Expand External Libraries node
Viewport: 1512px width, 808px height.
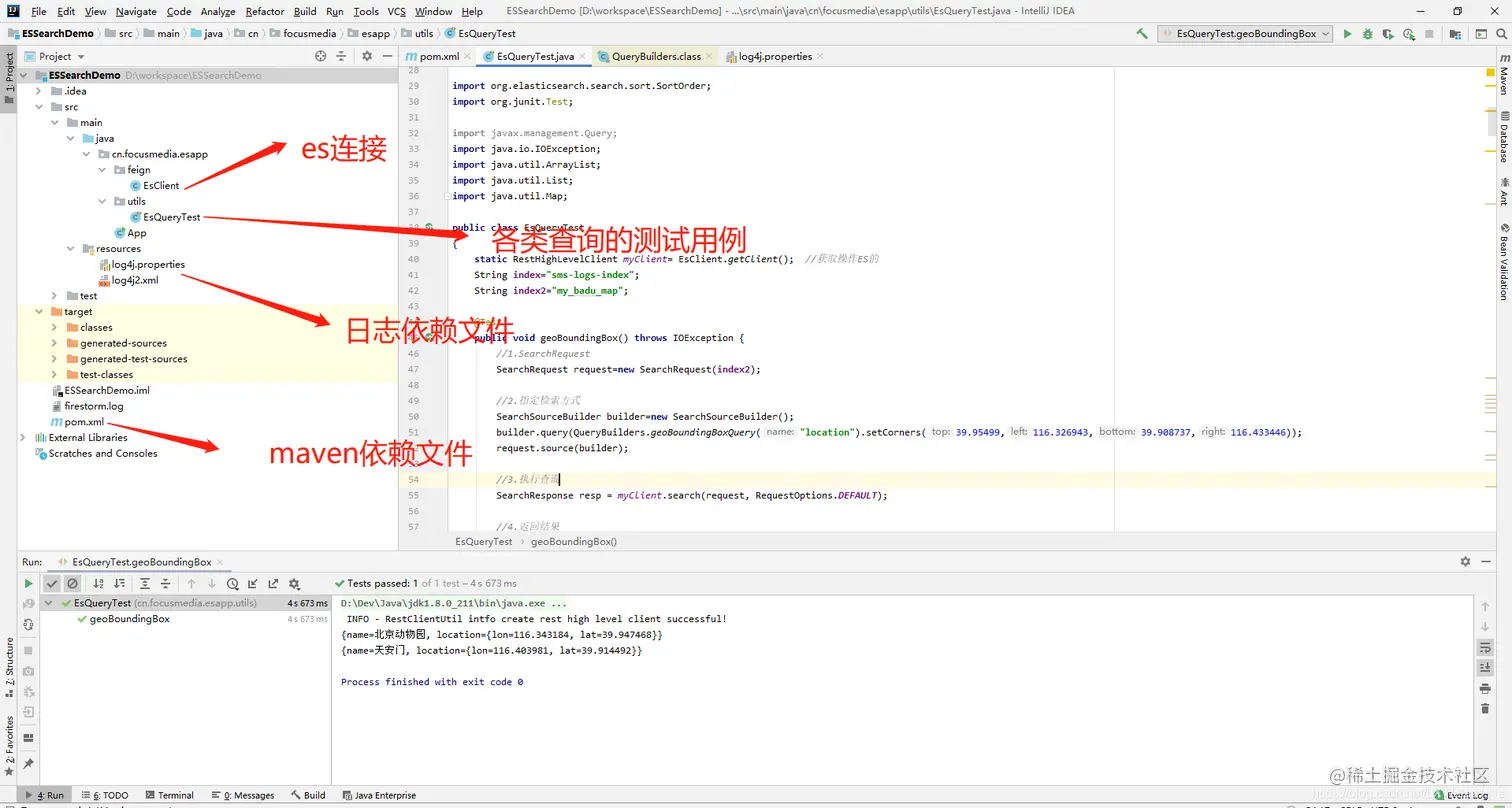pos(24,438)
